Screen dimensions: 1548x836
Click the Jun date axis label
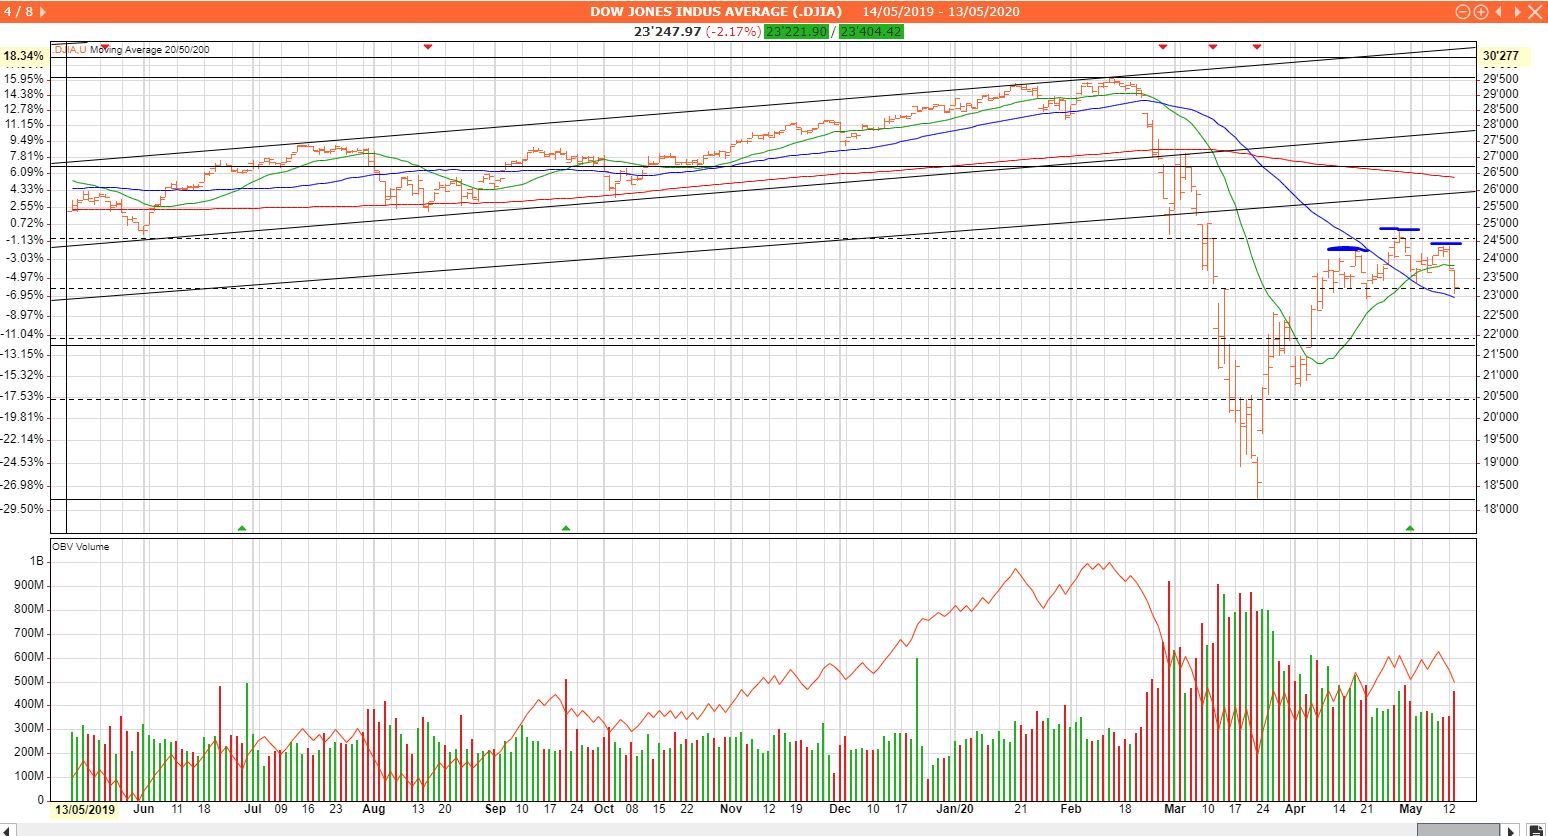click(144, 809)
